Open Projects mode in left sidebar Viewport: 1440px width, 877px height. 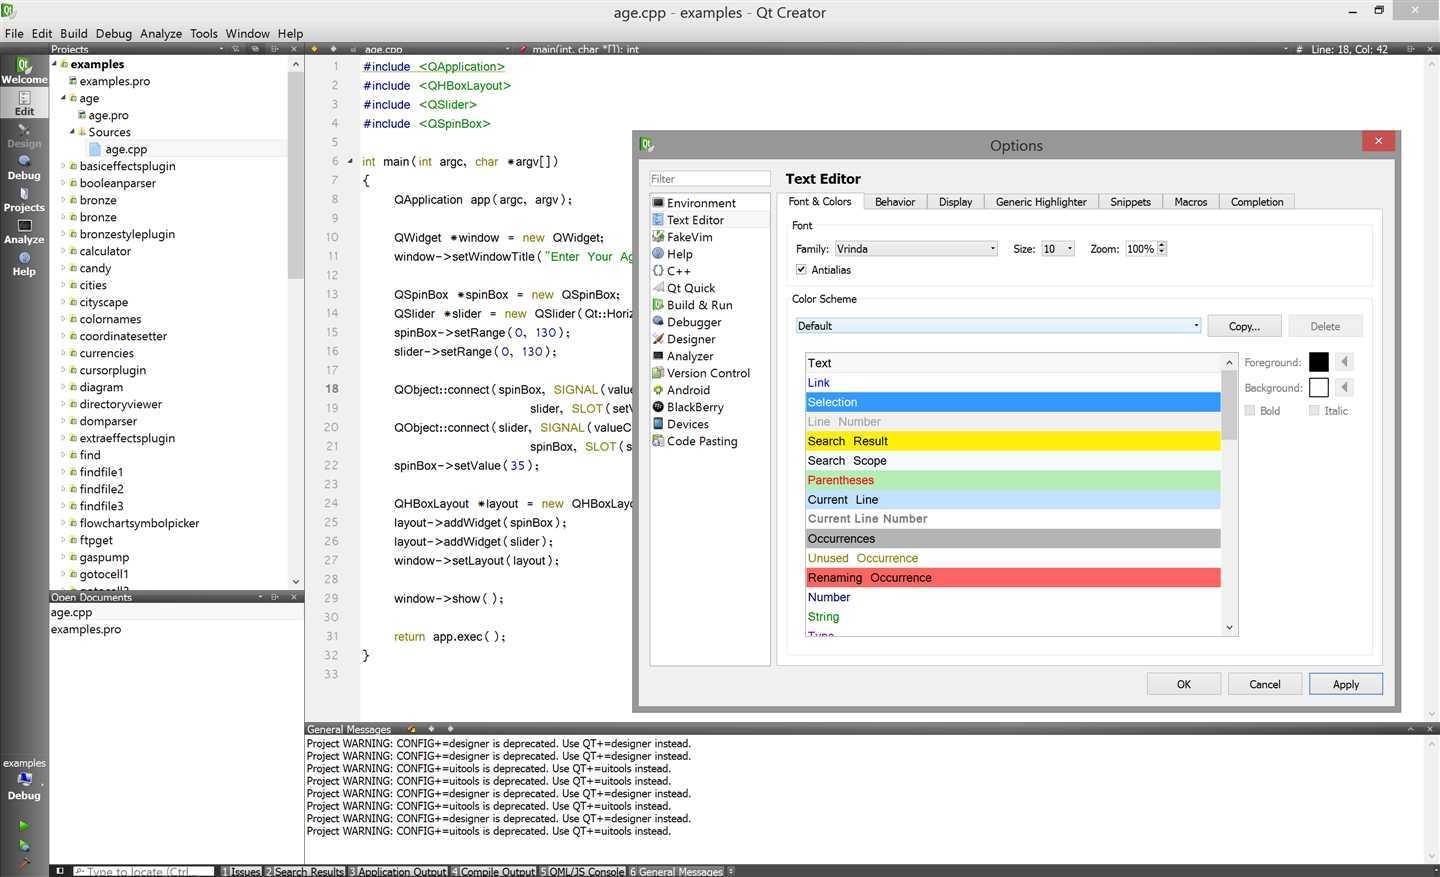click(24, 199)
